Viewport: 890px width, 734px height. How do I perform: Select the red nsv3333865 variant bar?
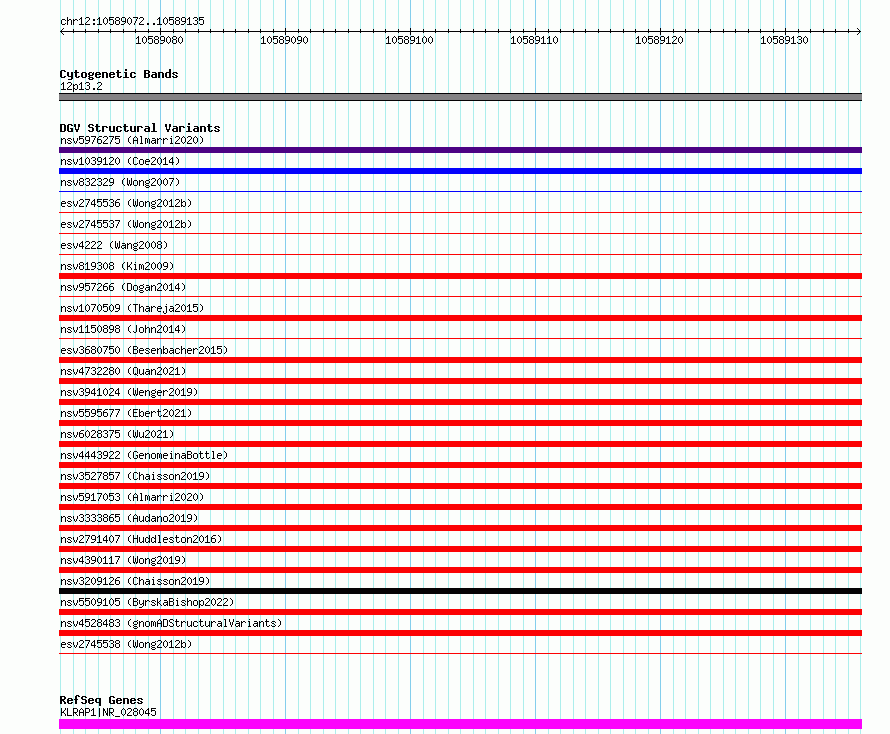tap(460, 529)
